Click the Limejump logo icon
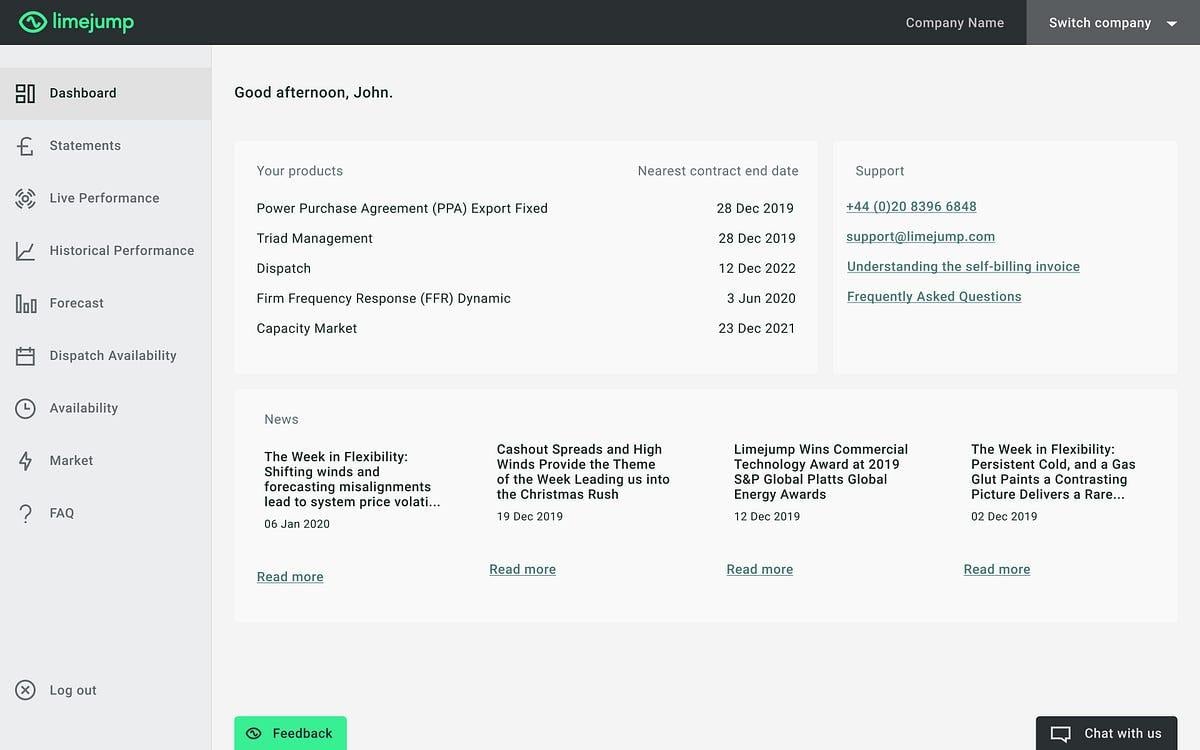 [32, 22]
